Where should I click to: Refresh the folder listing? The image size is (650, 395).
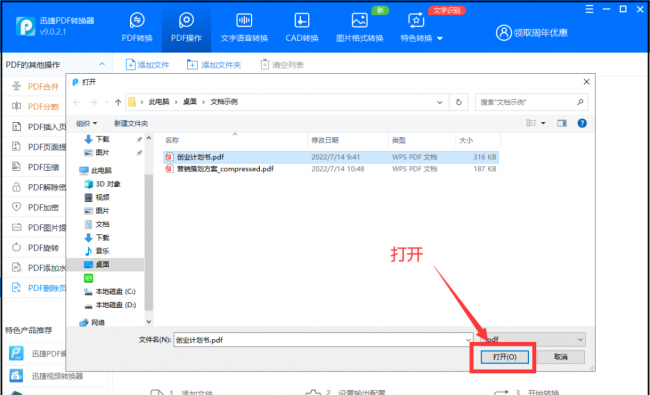point(458,102)
